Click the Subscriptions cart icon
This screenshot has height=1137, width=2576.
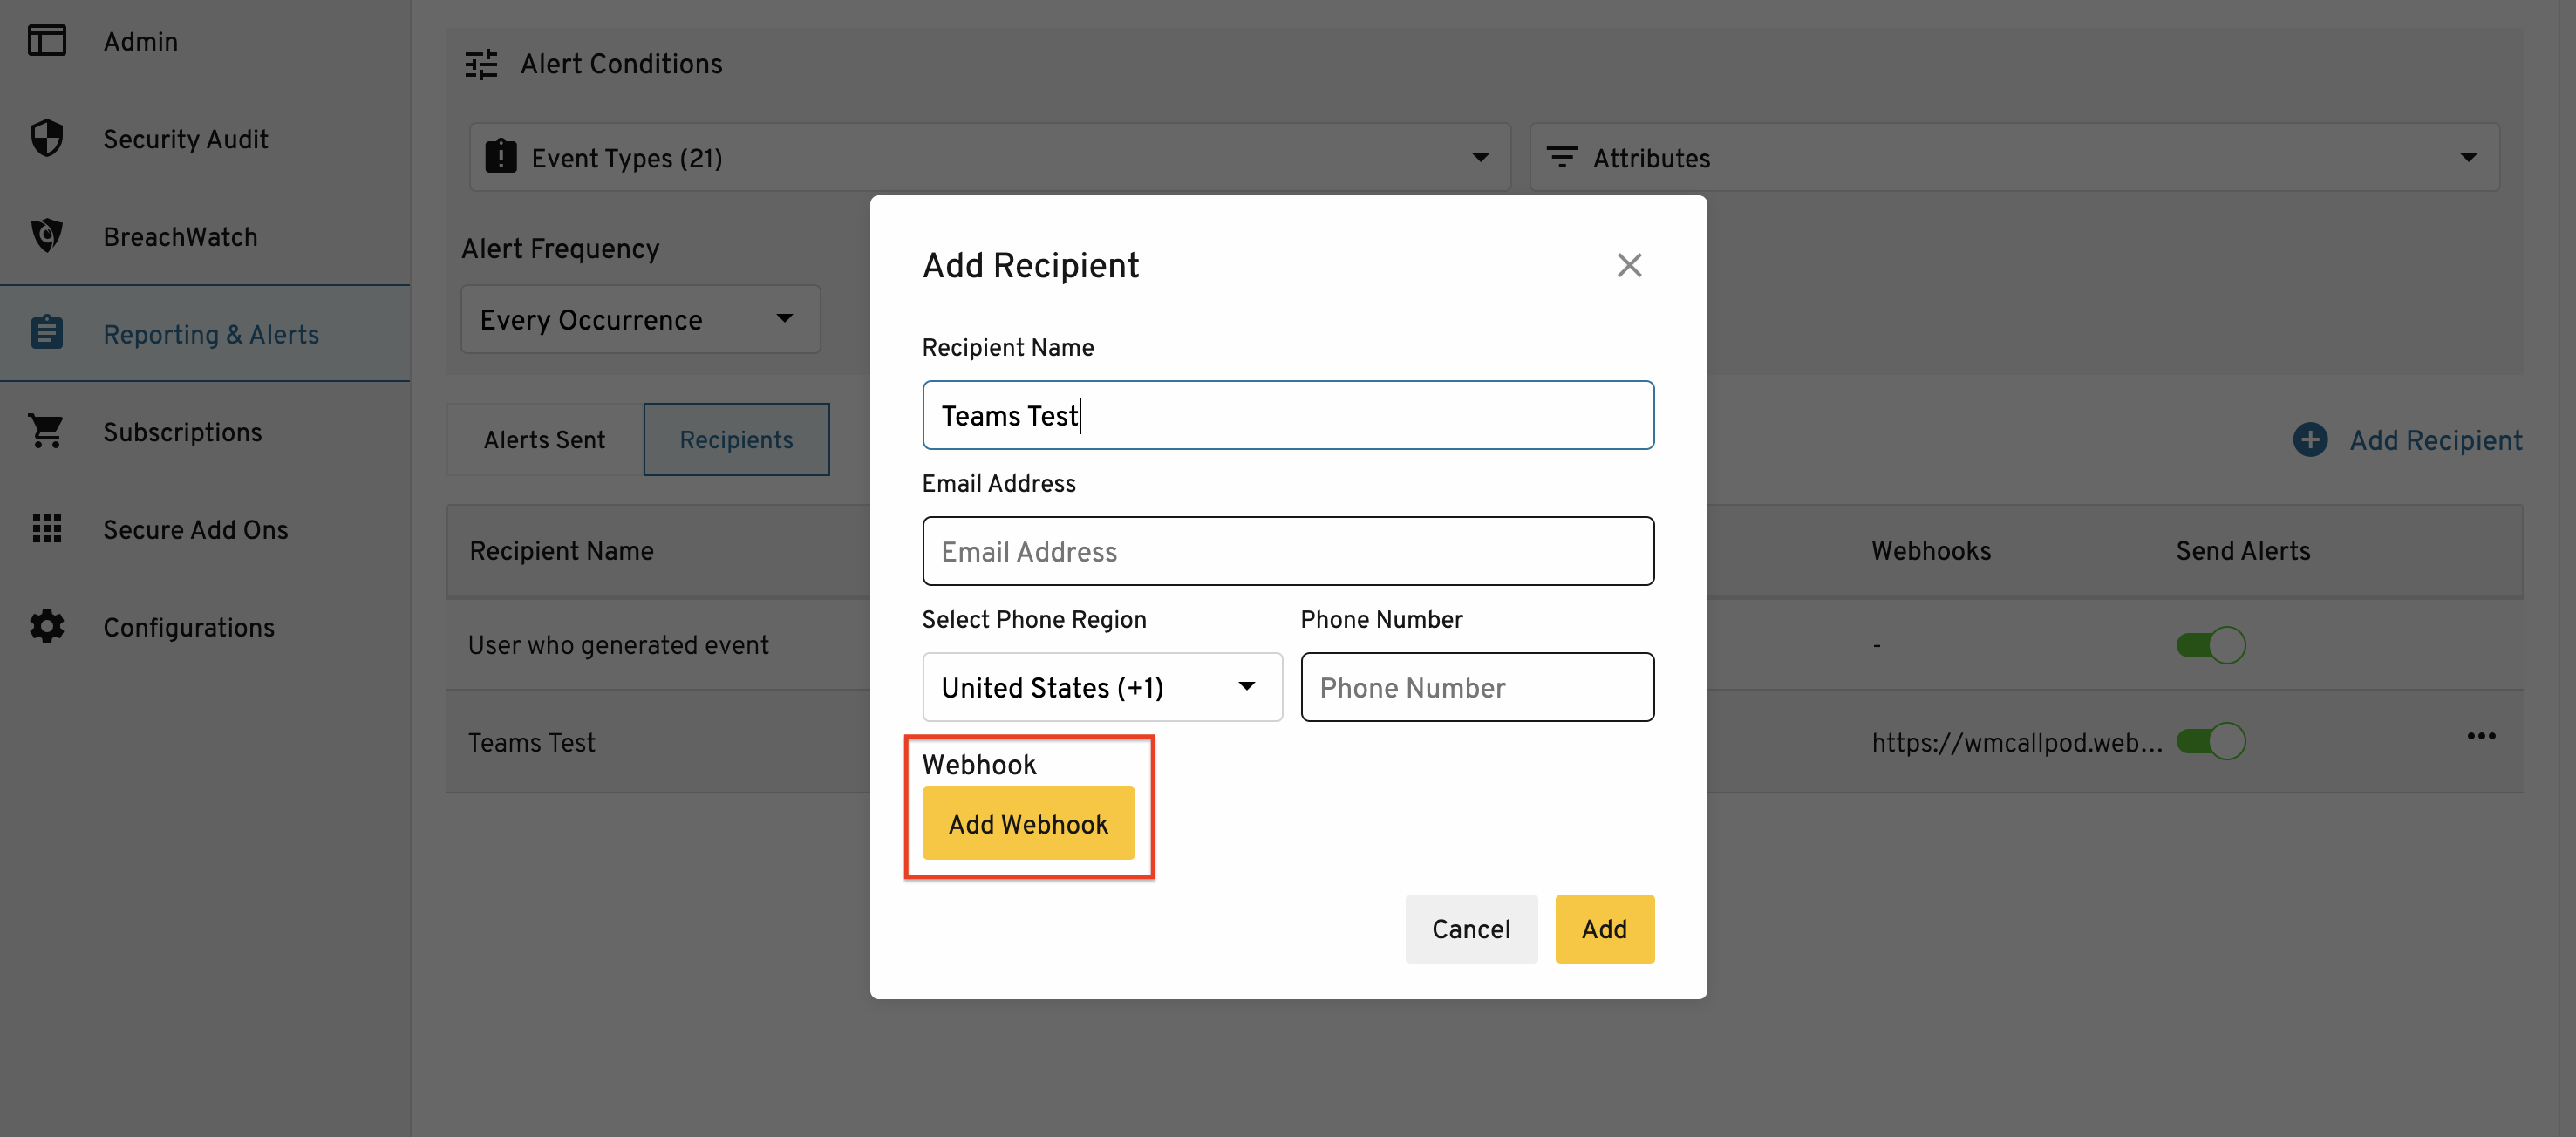point(46,431)
